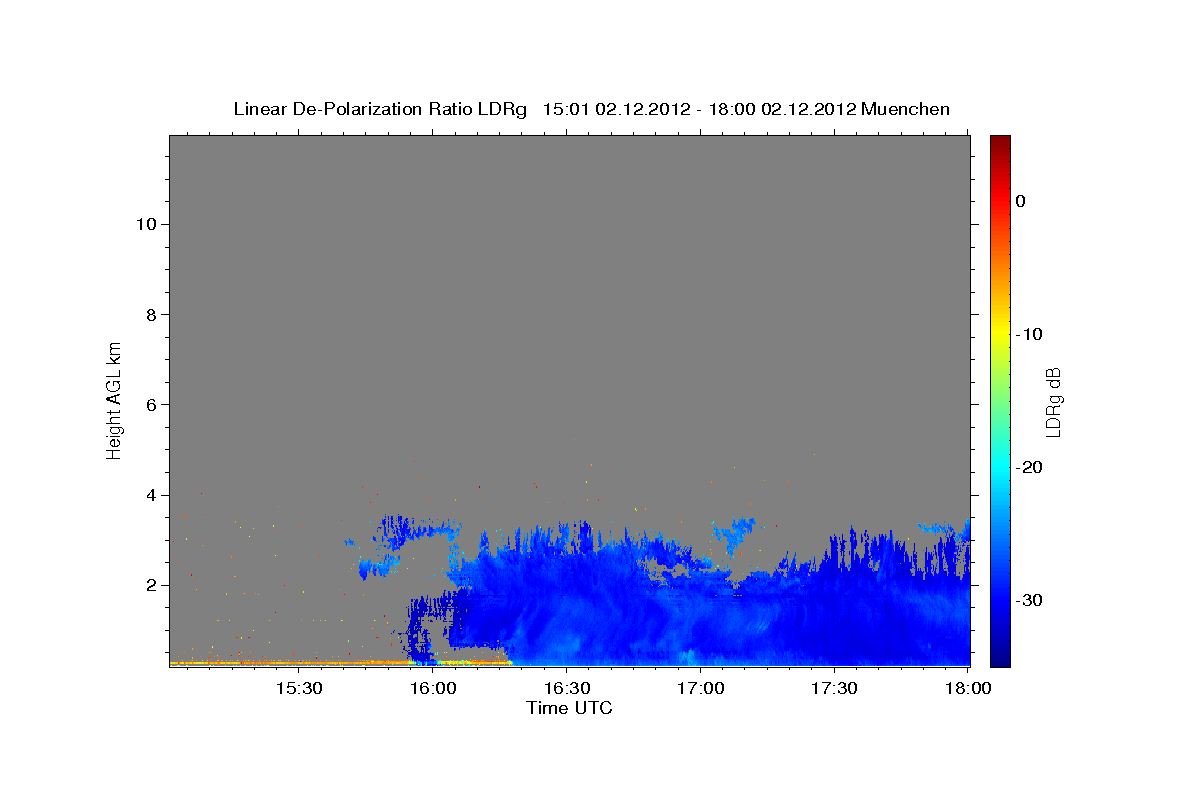Click the colorbar value label -10
Viewport: 1200px width, 800px height.
1029,334
